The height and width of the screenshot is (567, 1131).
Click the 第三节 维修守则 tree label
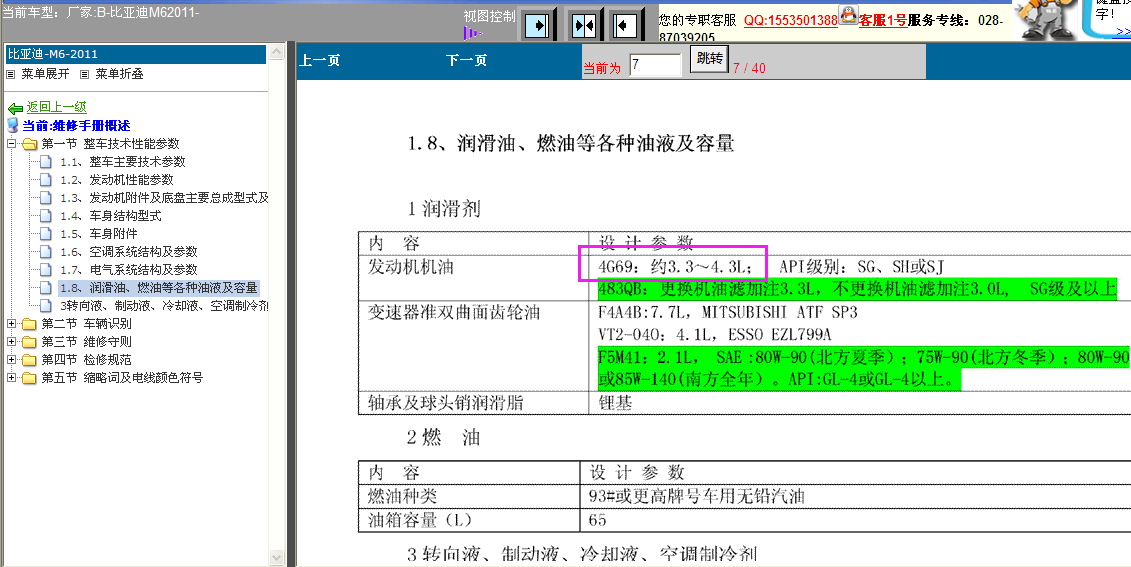pos(86,342)
